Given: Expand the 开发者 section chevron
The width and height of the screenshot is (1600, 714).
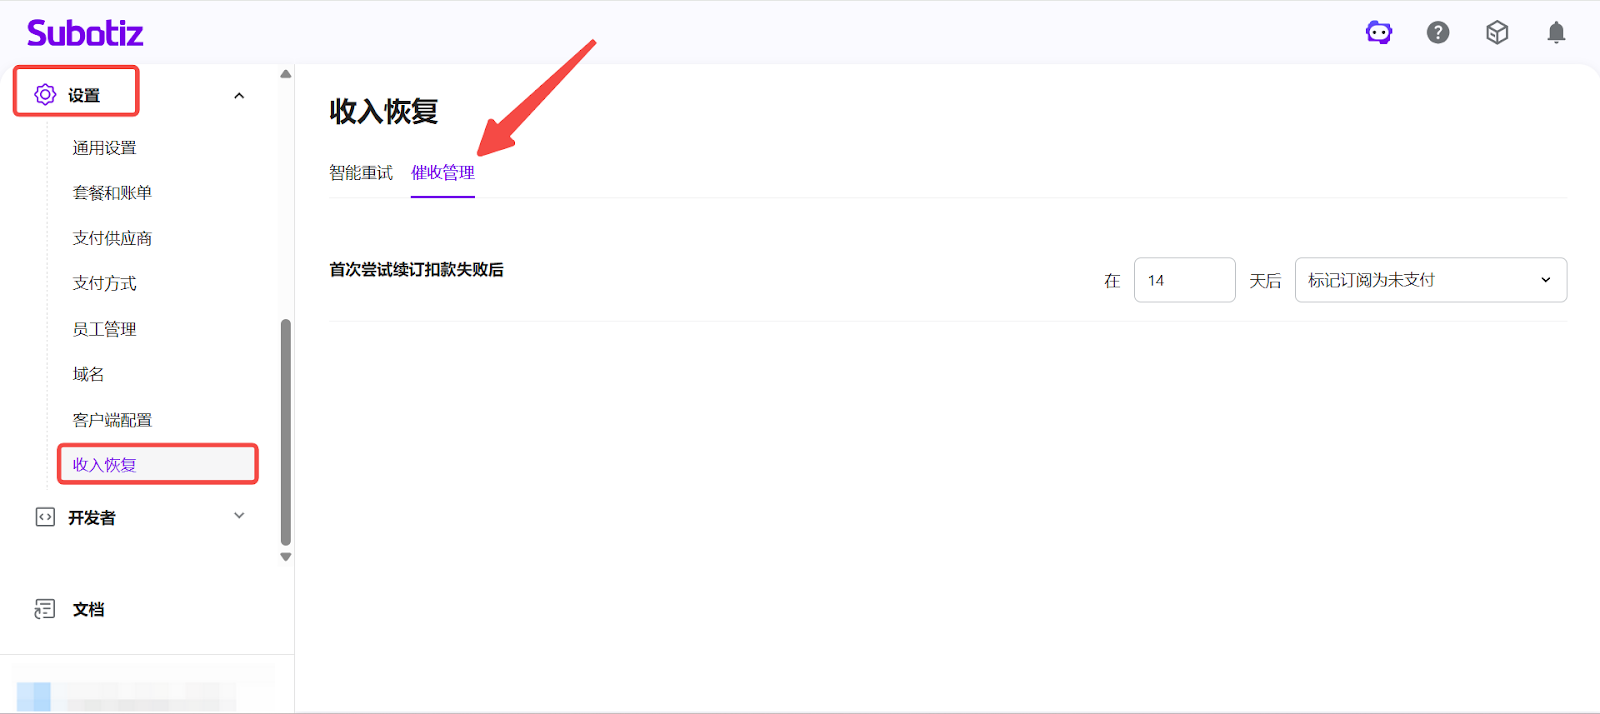Looking at the screenshot, I should click(239, 516).
